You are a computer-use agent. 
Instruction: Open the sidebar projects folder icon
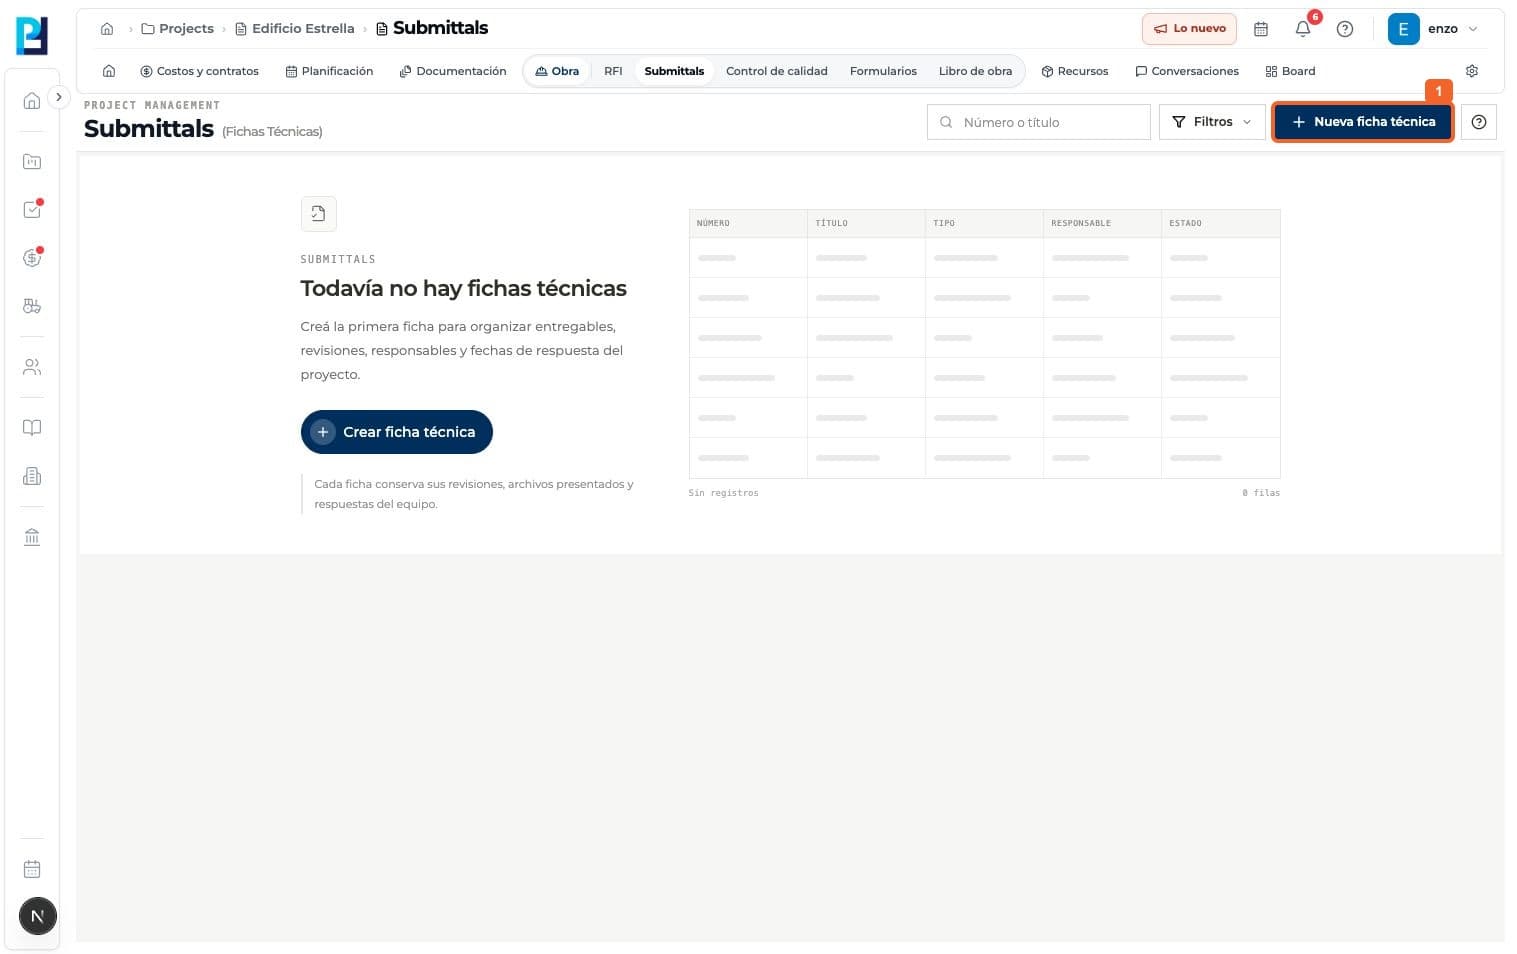(x=32, y=161)
